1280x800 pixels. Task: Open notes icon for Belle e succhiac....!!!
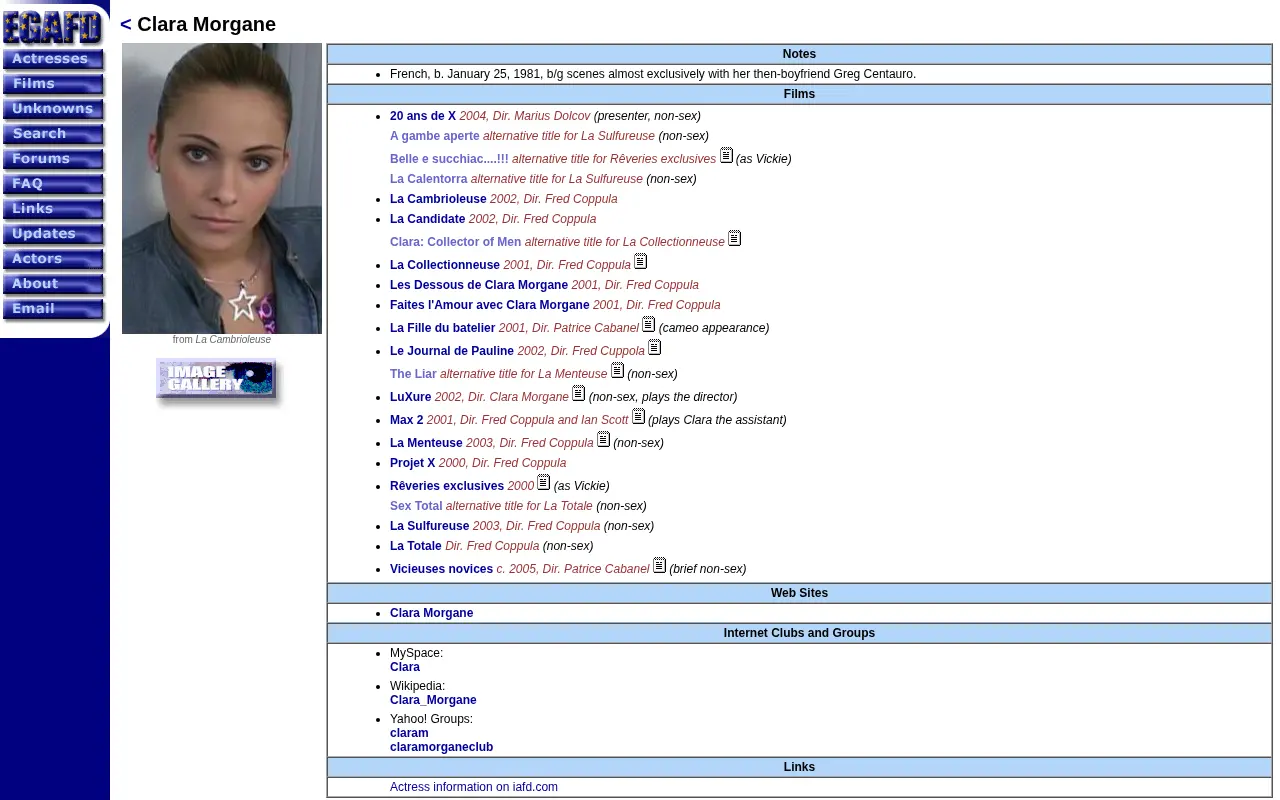pyautogui.click(x=726, y=156)
